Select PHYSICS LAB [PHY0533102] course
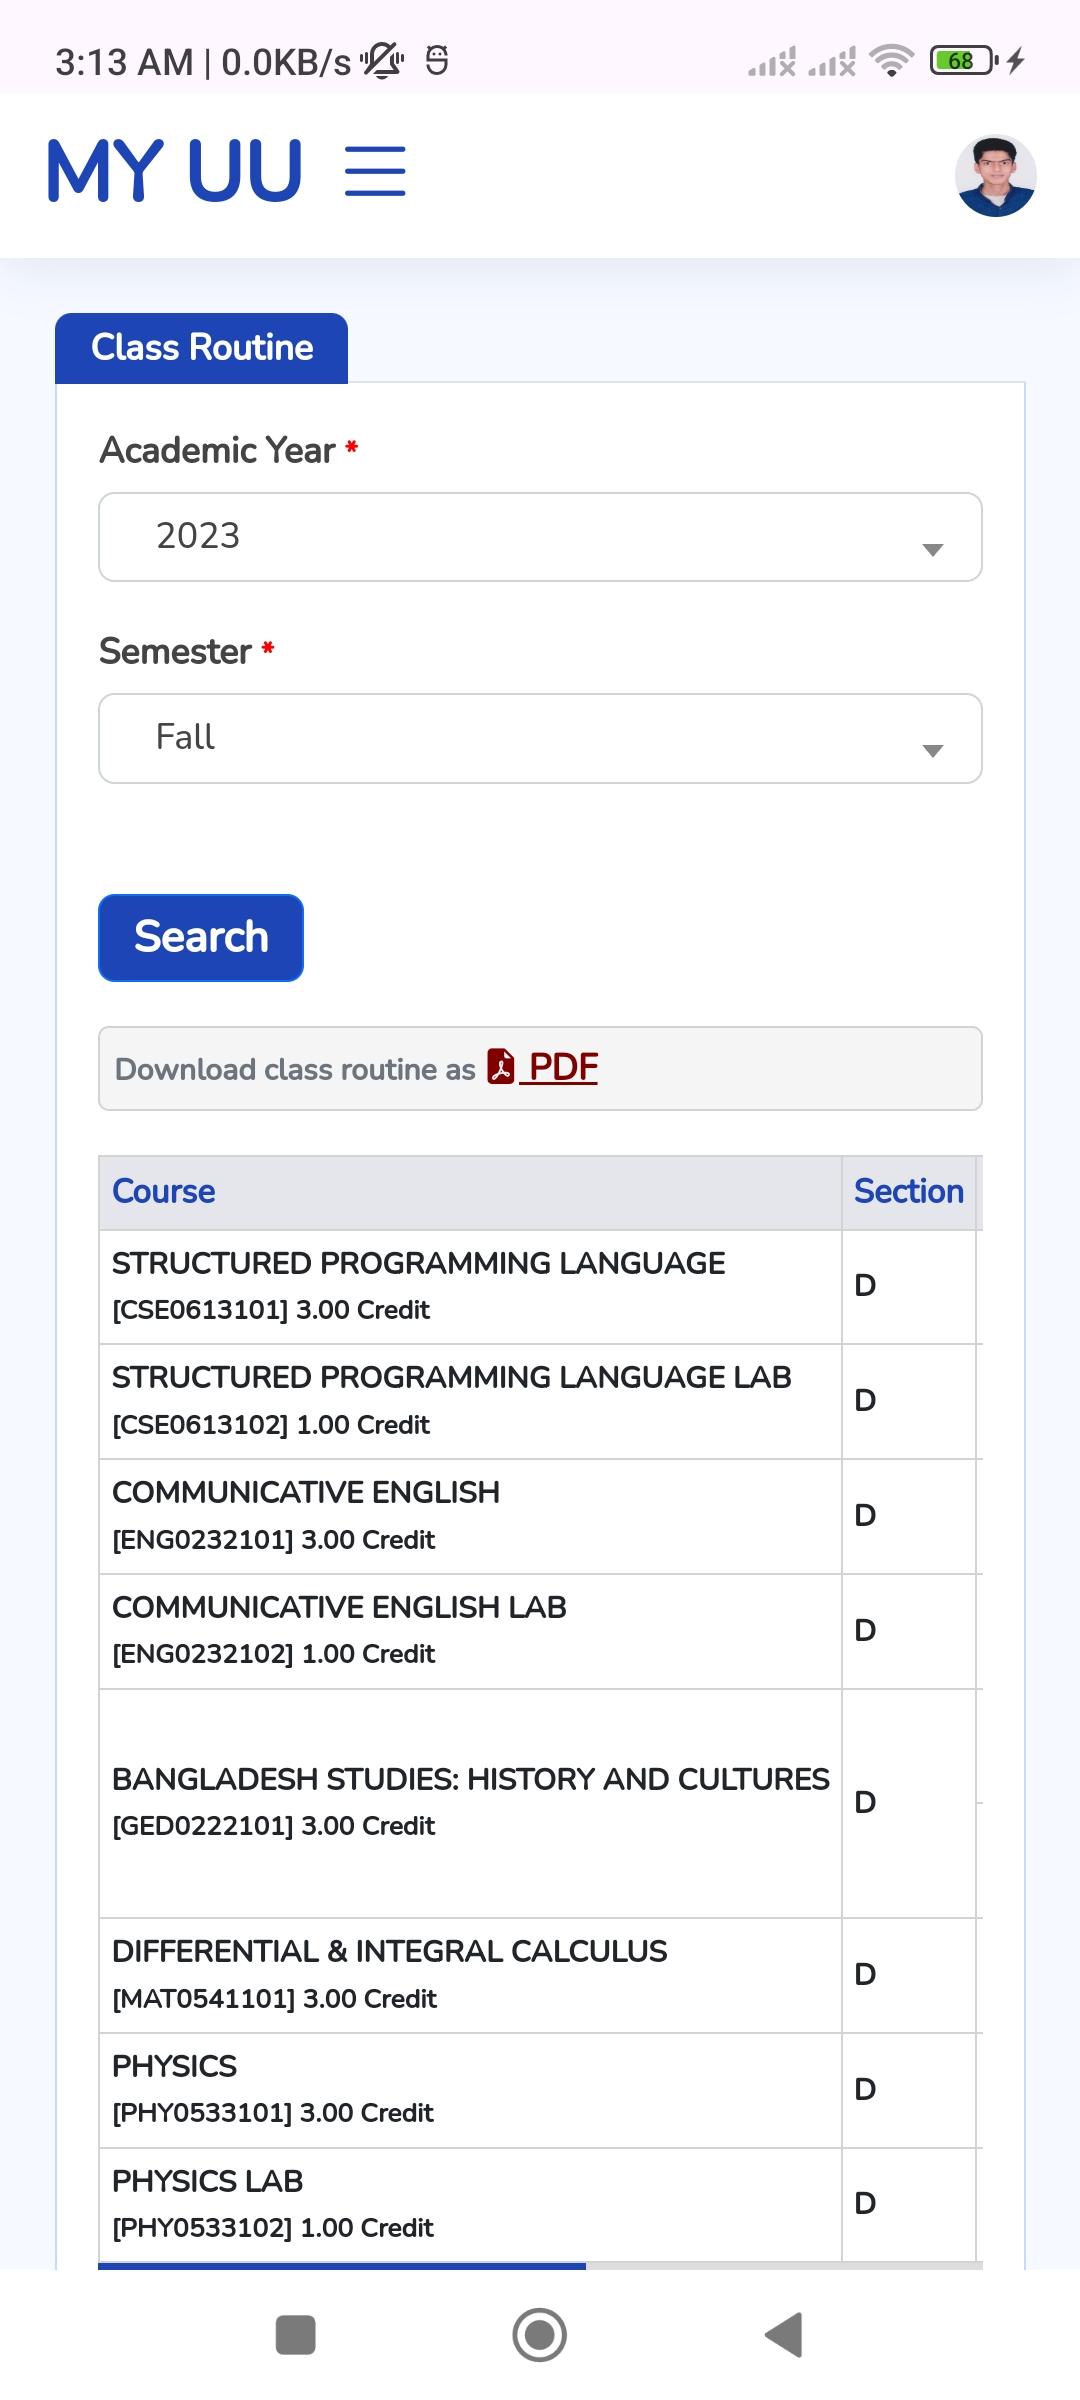The width and height of the screenshot is (1080, 2400). tap(470, 2204)
